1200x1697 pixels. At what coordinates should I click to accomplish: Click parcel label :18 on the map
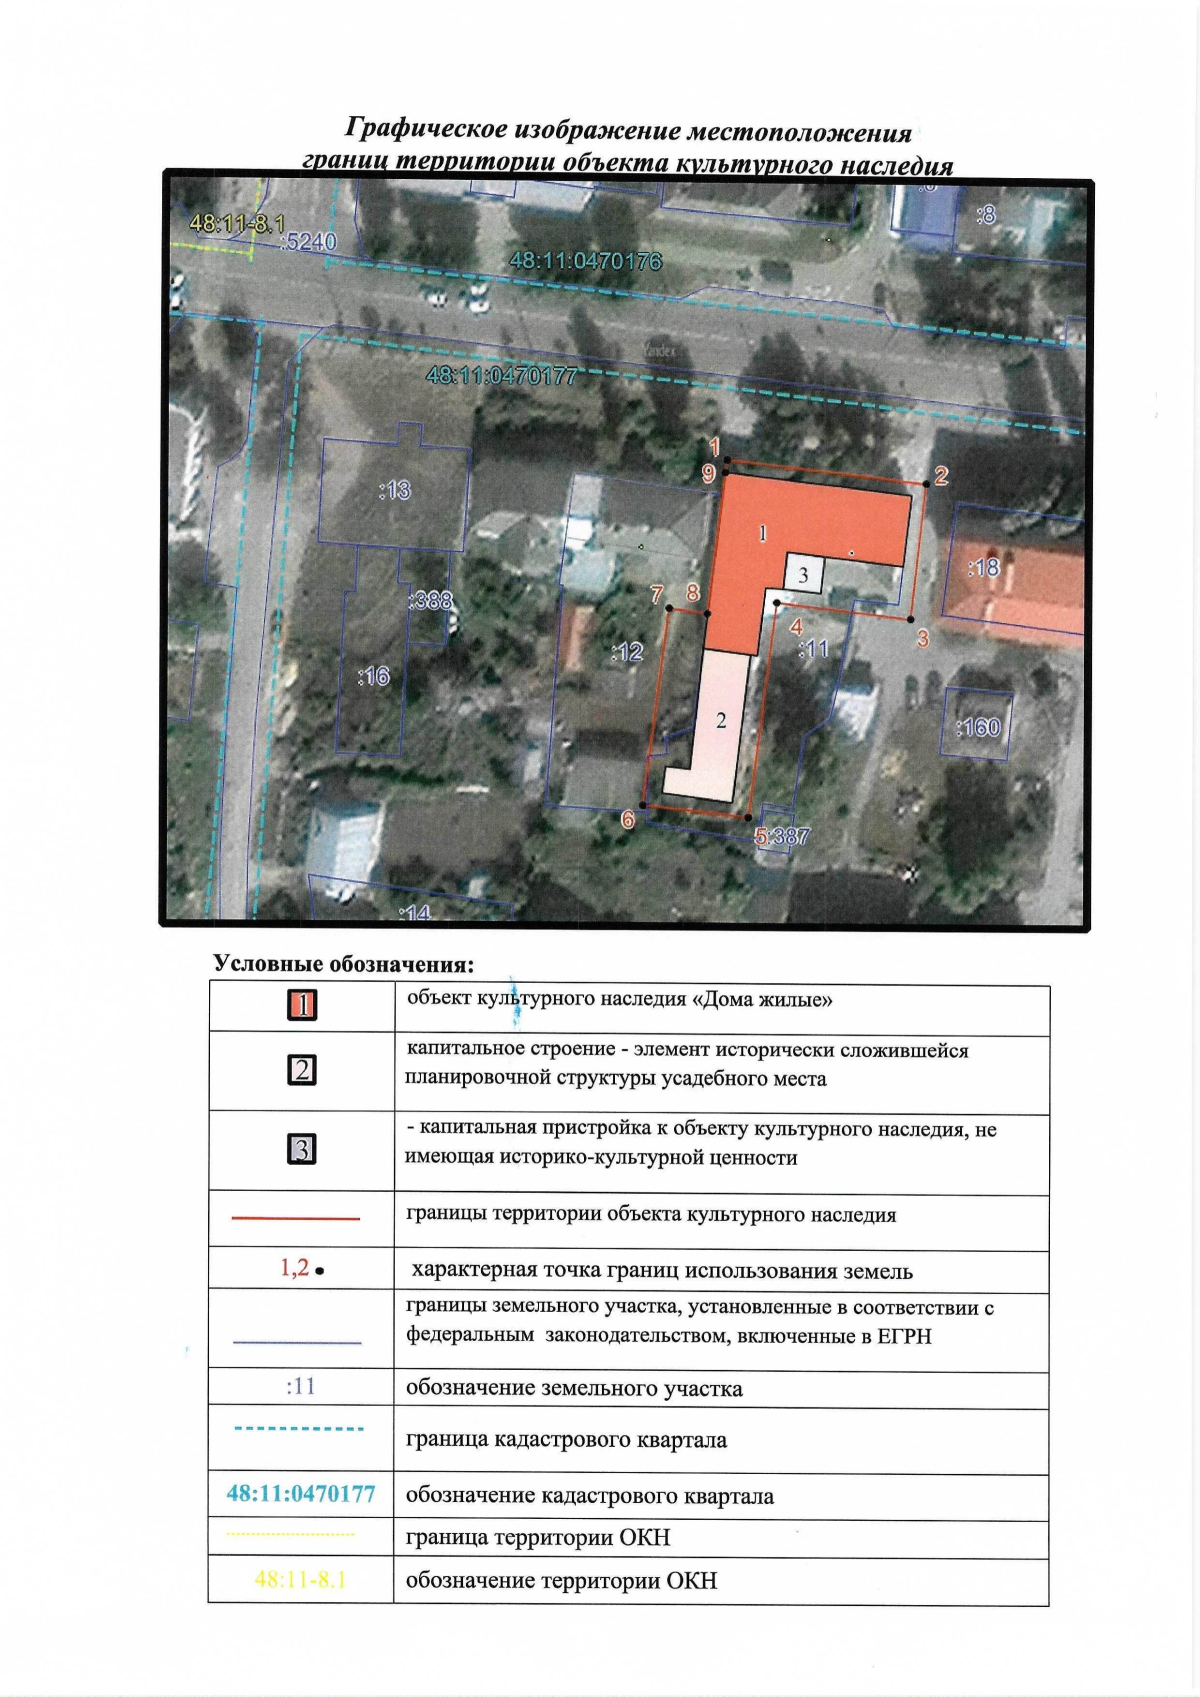coord(983,568)
